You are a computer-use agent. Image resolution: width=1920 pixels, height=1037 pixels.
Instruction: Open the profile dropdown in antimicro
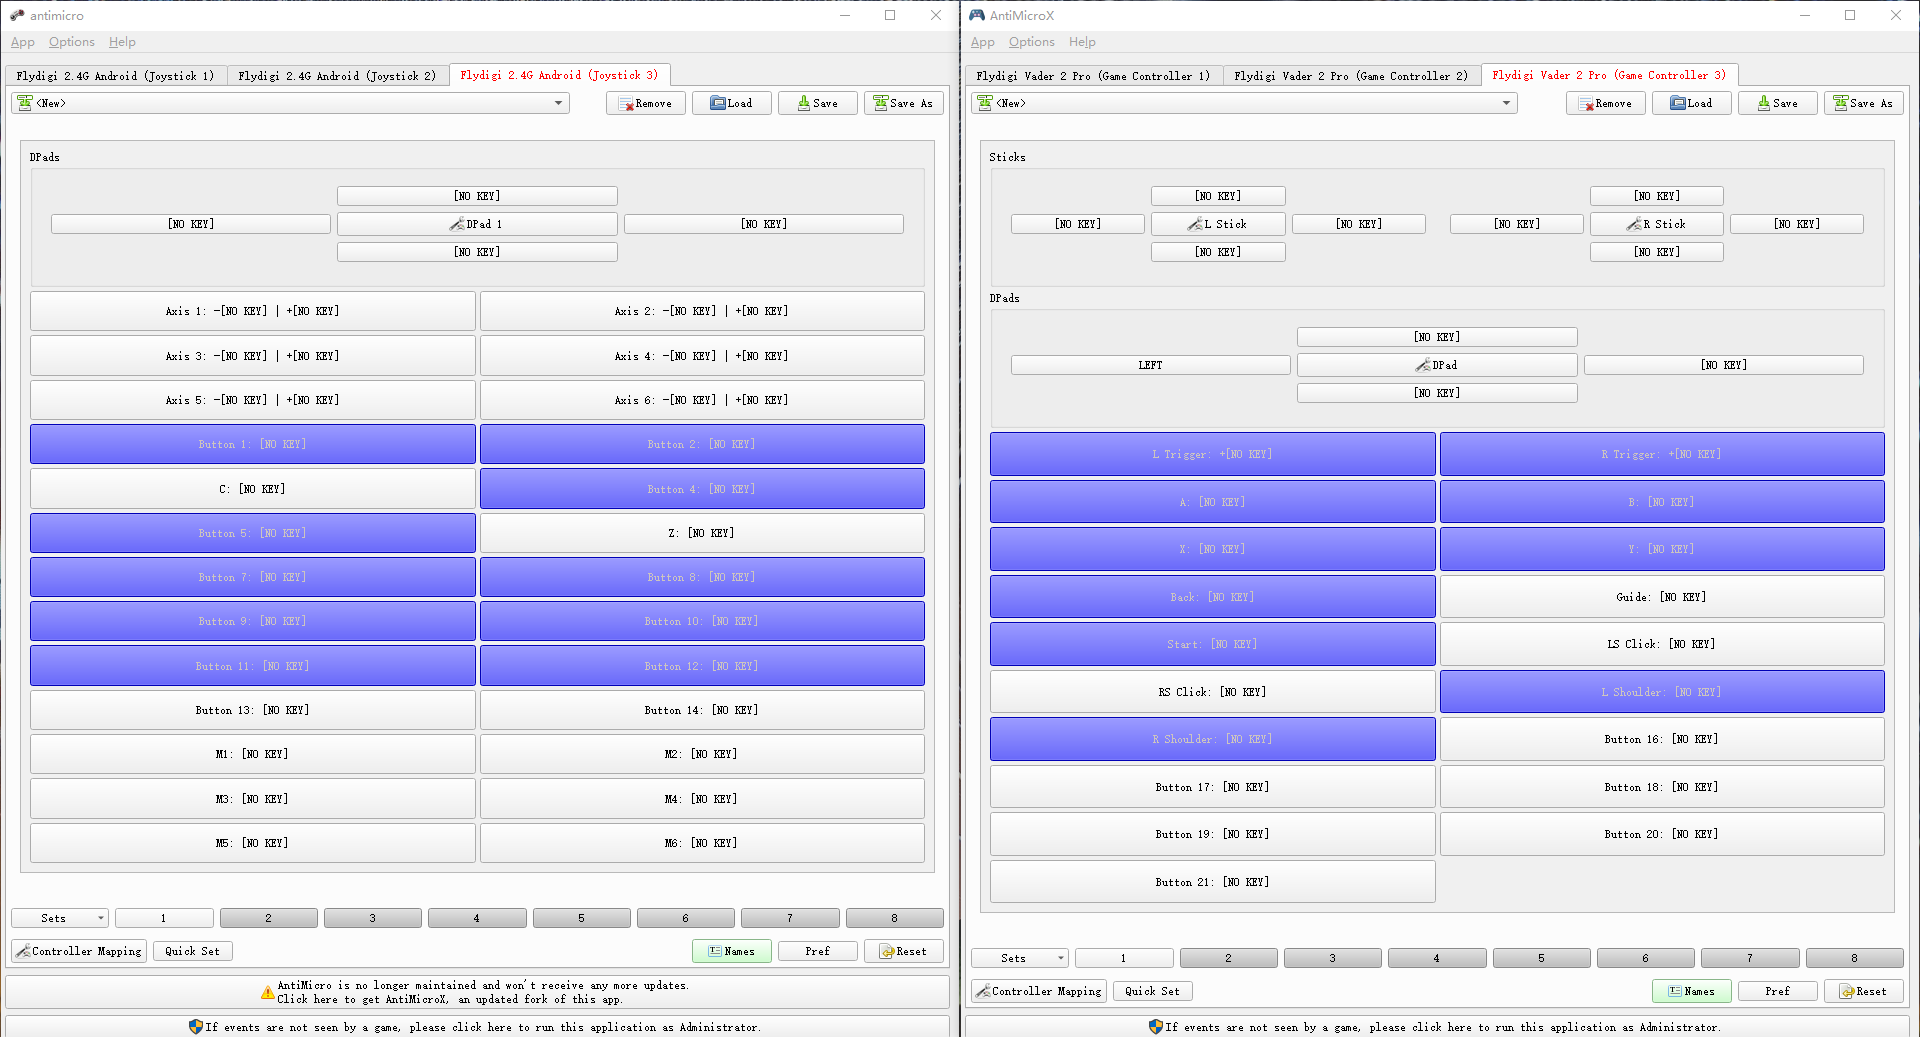pos(557,102)
